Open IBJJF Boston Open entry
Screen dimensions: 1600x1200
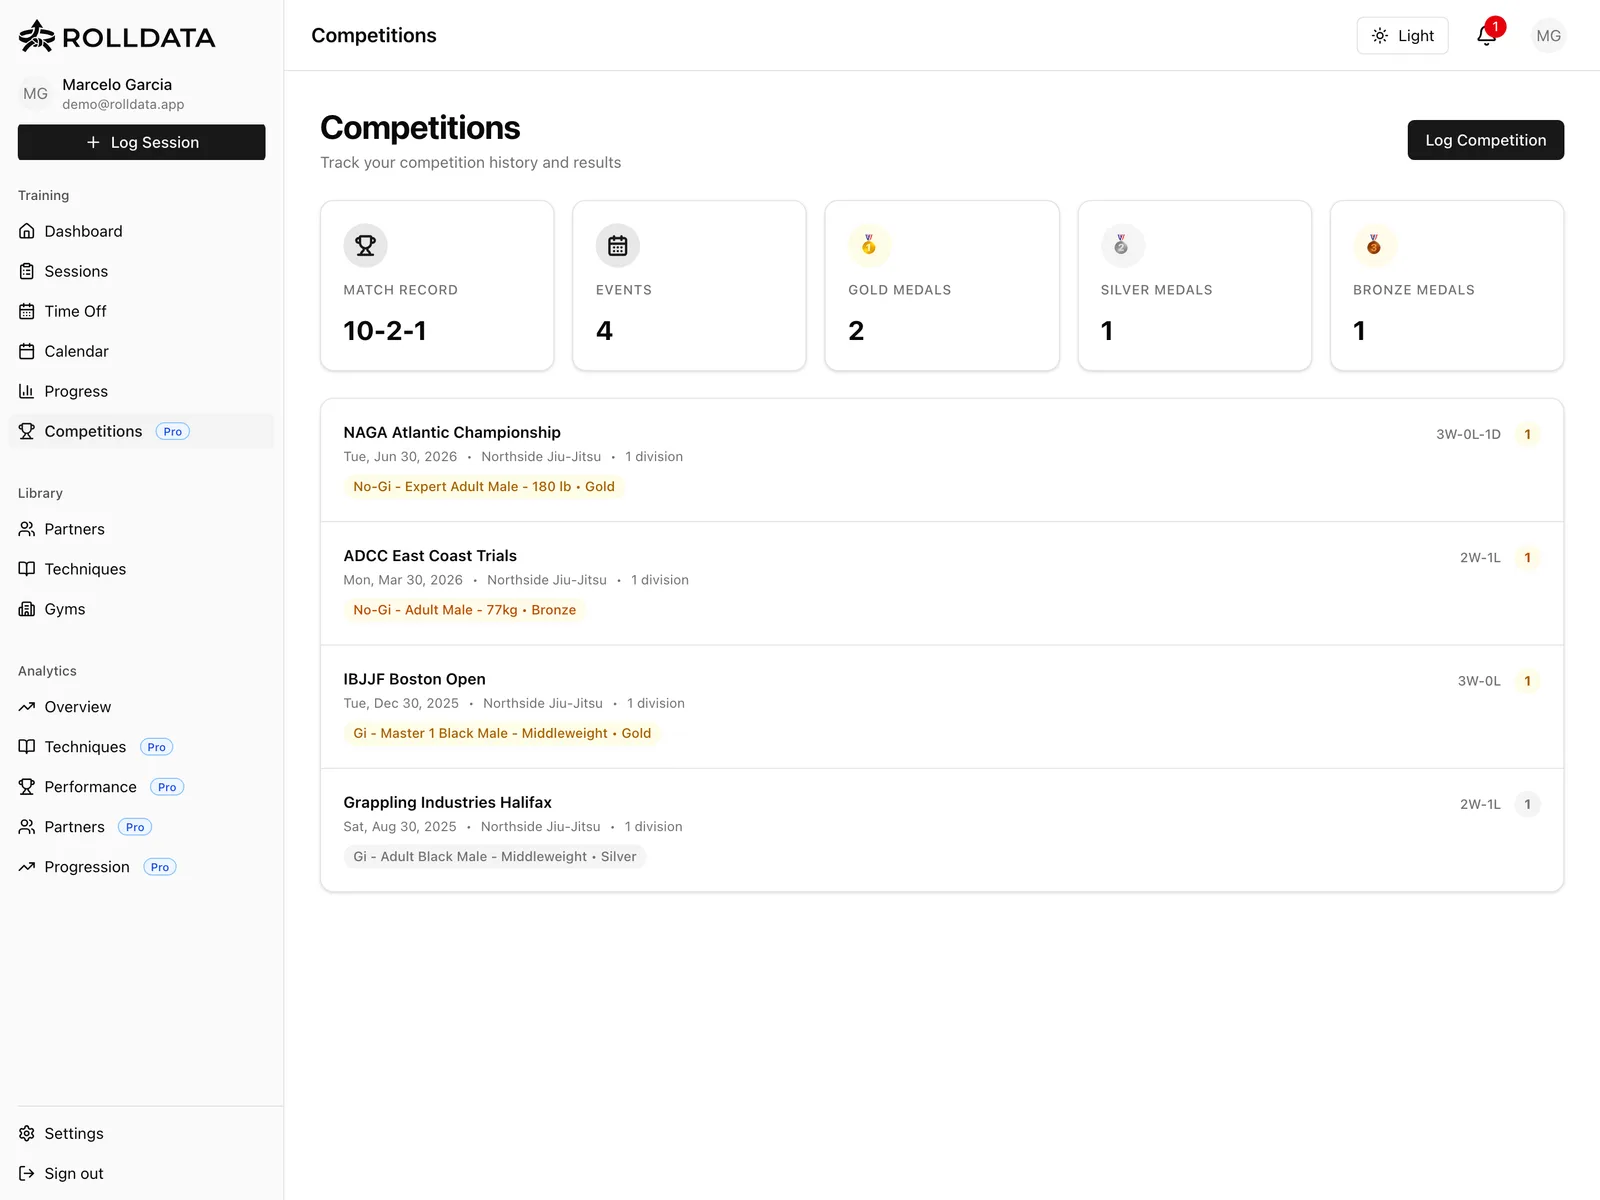pyautogui.click(x=941, y=707)
